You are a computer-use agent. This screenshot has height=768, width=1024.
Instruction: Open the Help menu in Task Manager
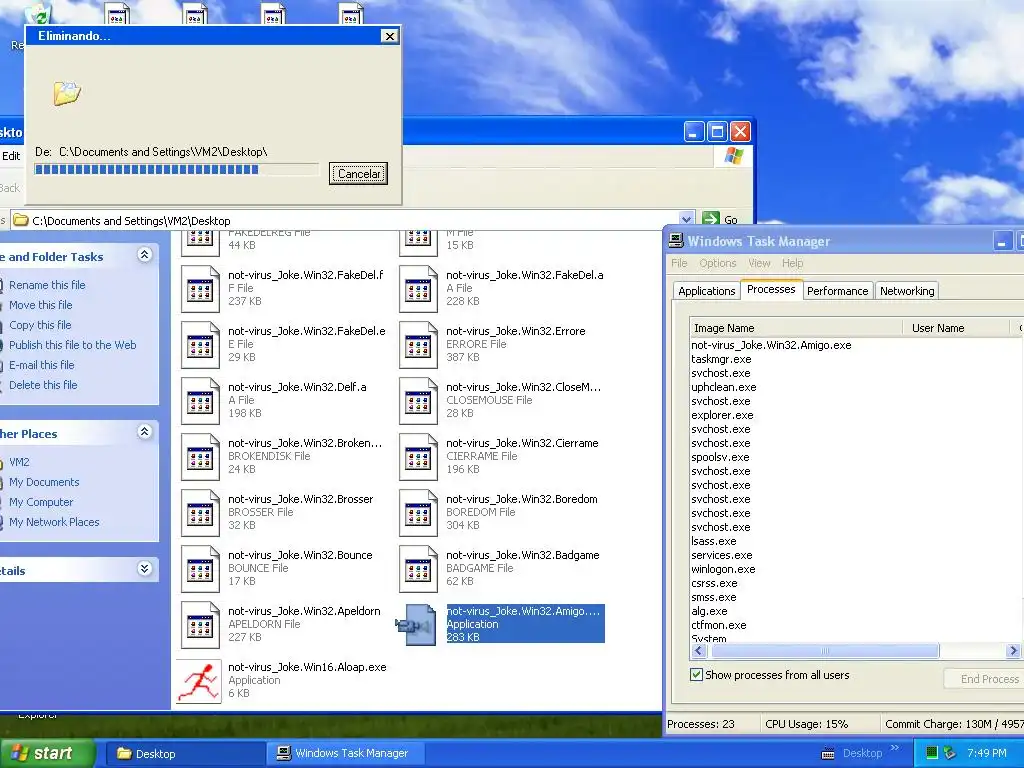[x=792, y=263]
